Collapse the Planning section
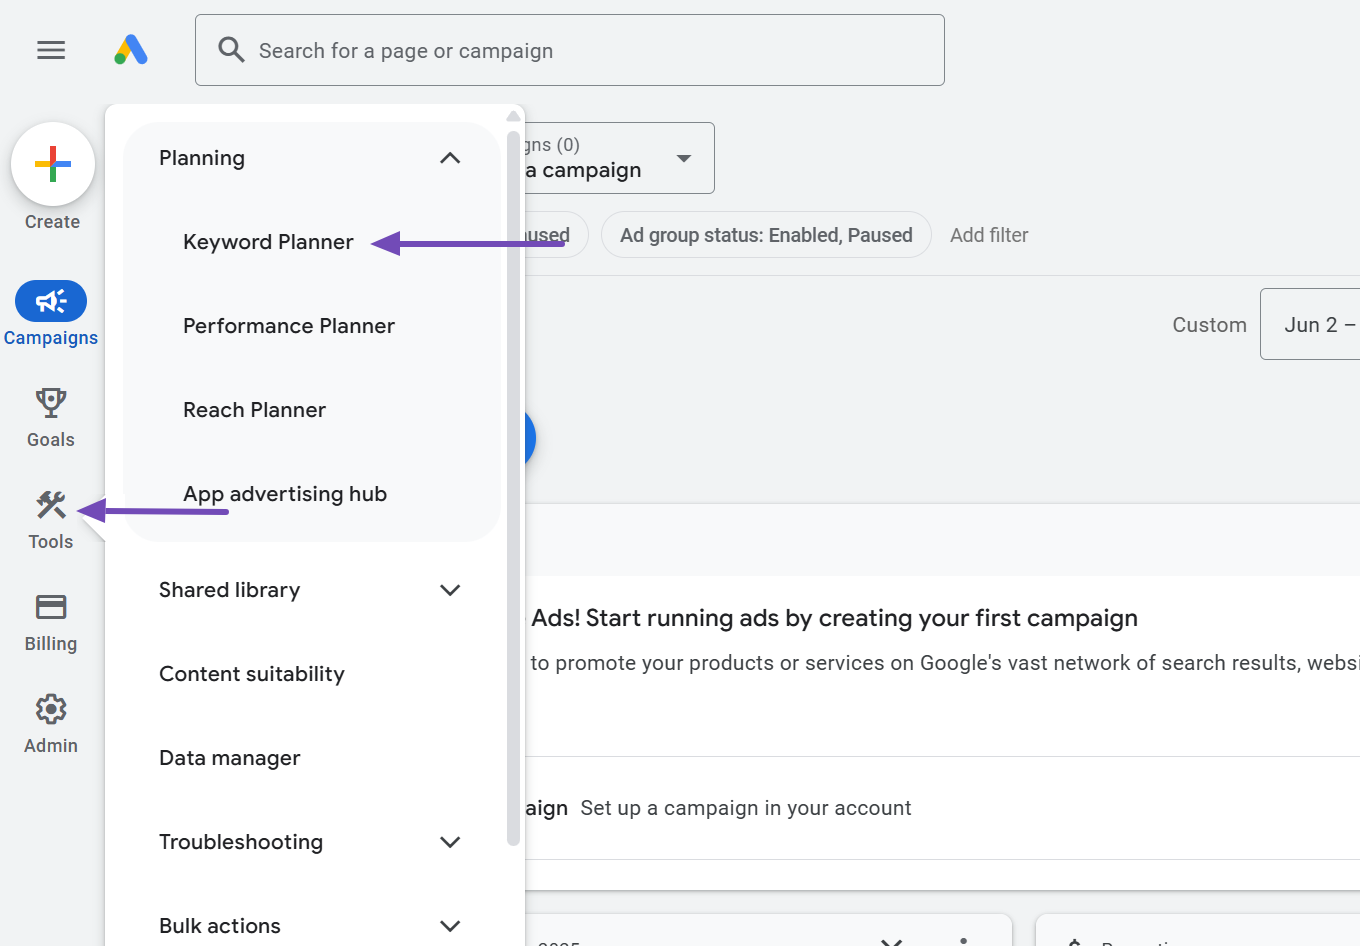This screenshot has height=946, width=1360. click(x=450, y=158)
